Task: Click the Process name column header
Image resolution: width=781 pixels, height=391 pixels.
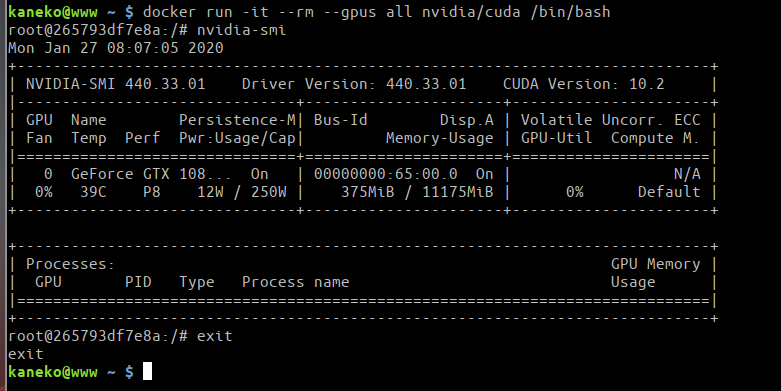Action: 295,282
